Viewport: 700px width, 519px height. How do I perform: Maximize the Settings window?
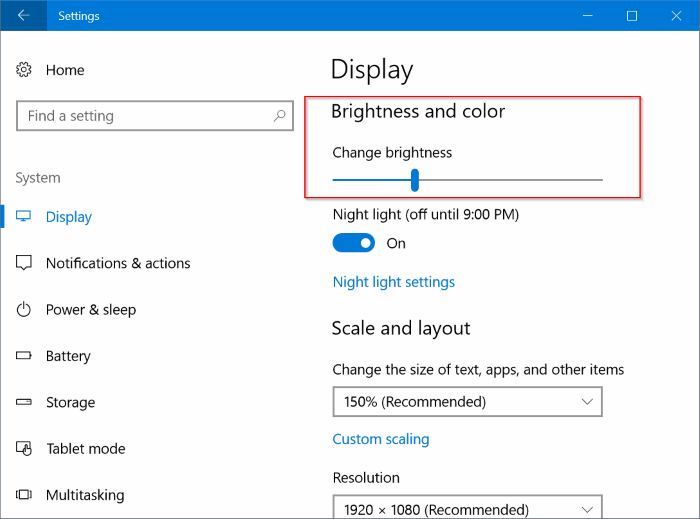point(632,16)
